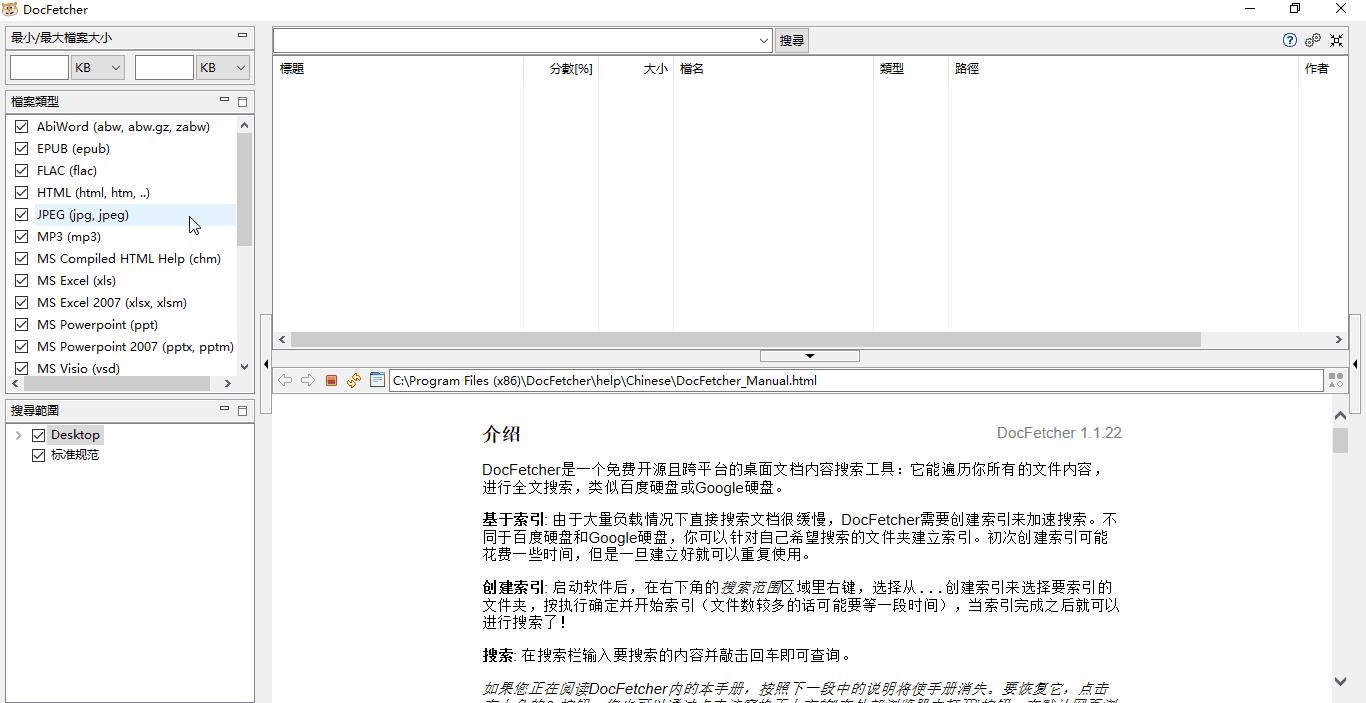Click results table scroll right arrow
The image size is (1366, 703).
(1339, 339)
